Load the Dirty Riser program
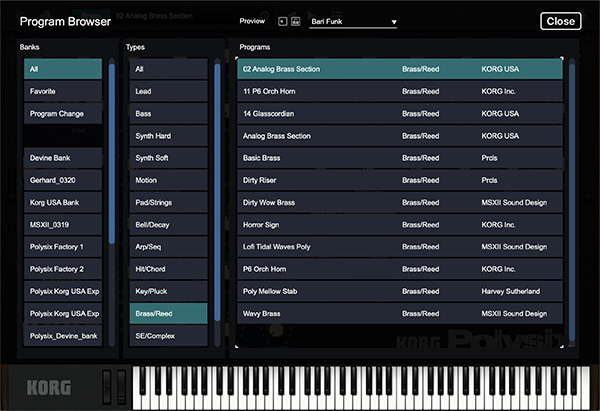 400,180
